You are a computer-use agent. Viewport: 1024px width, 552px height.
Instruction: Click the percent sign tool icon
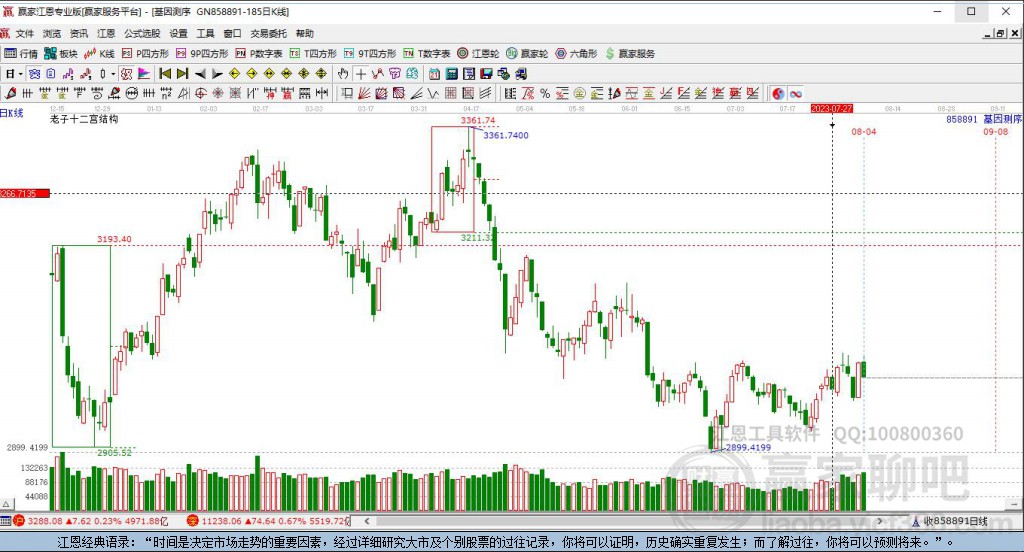coord(545,93)
